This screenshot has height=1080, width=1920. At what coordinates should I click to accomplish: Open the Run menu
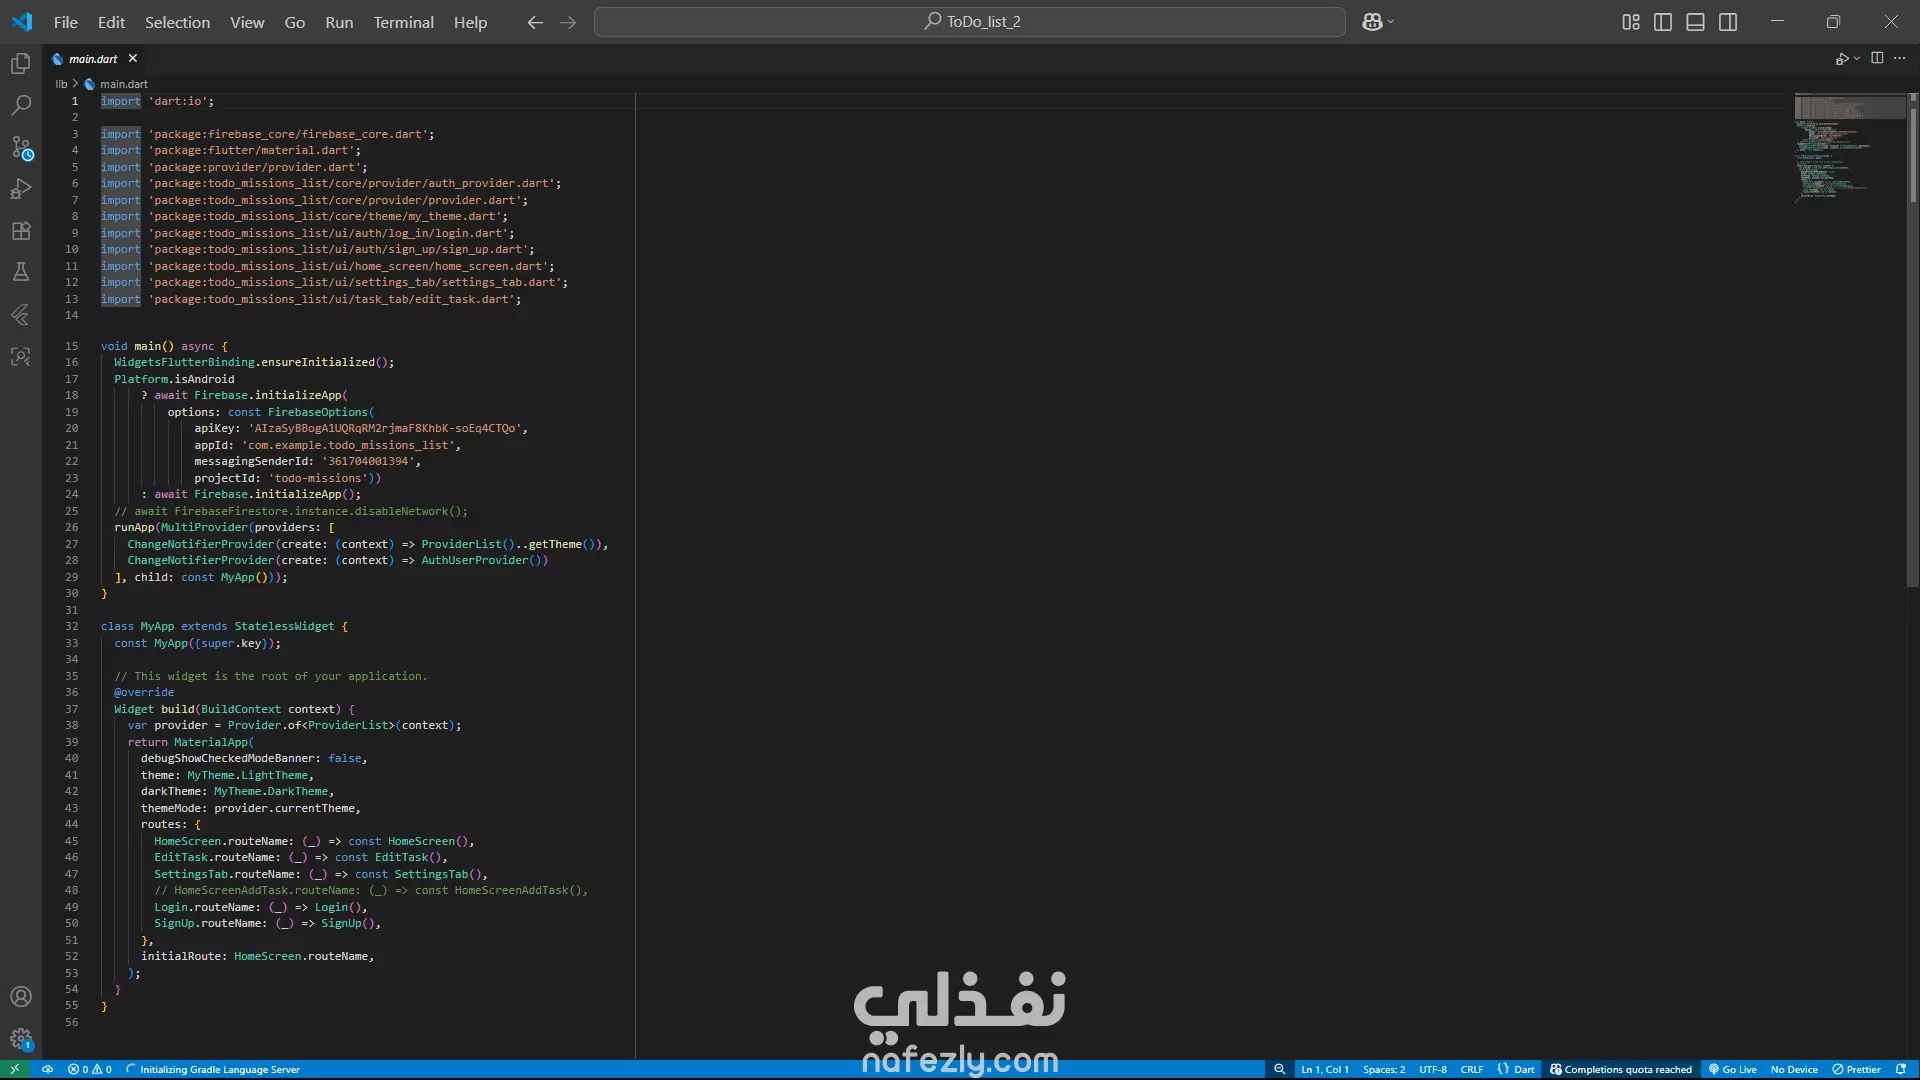[339, 22]
